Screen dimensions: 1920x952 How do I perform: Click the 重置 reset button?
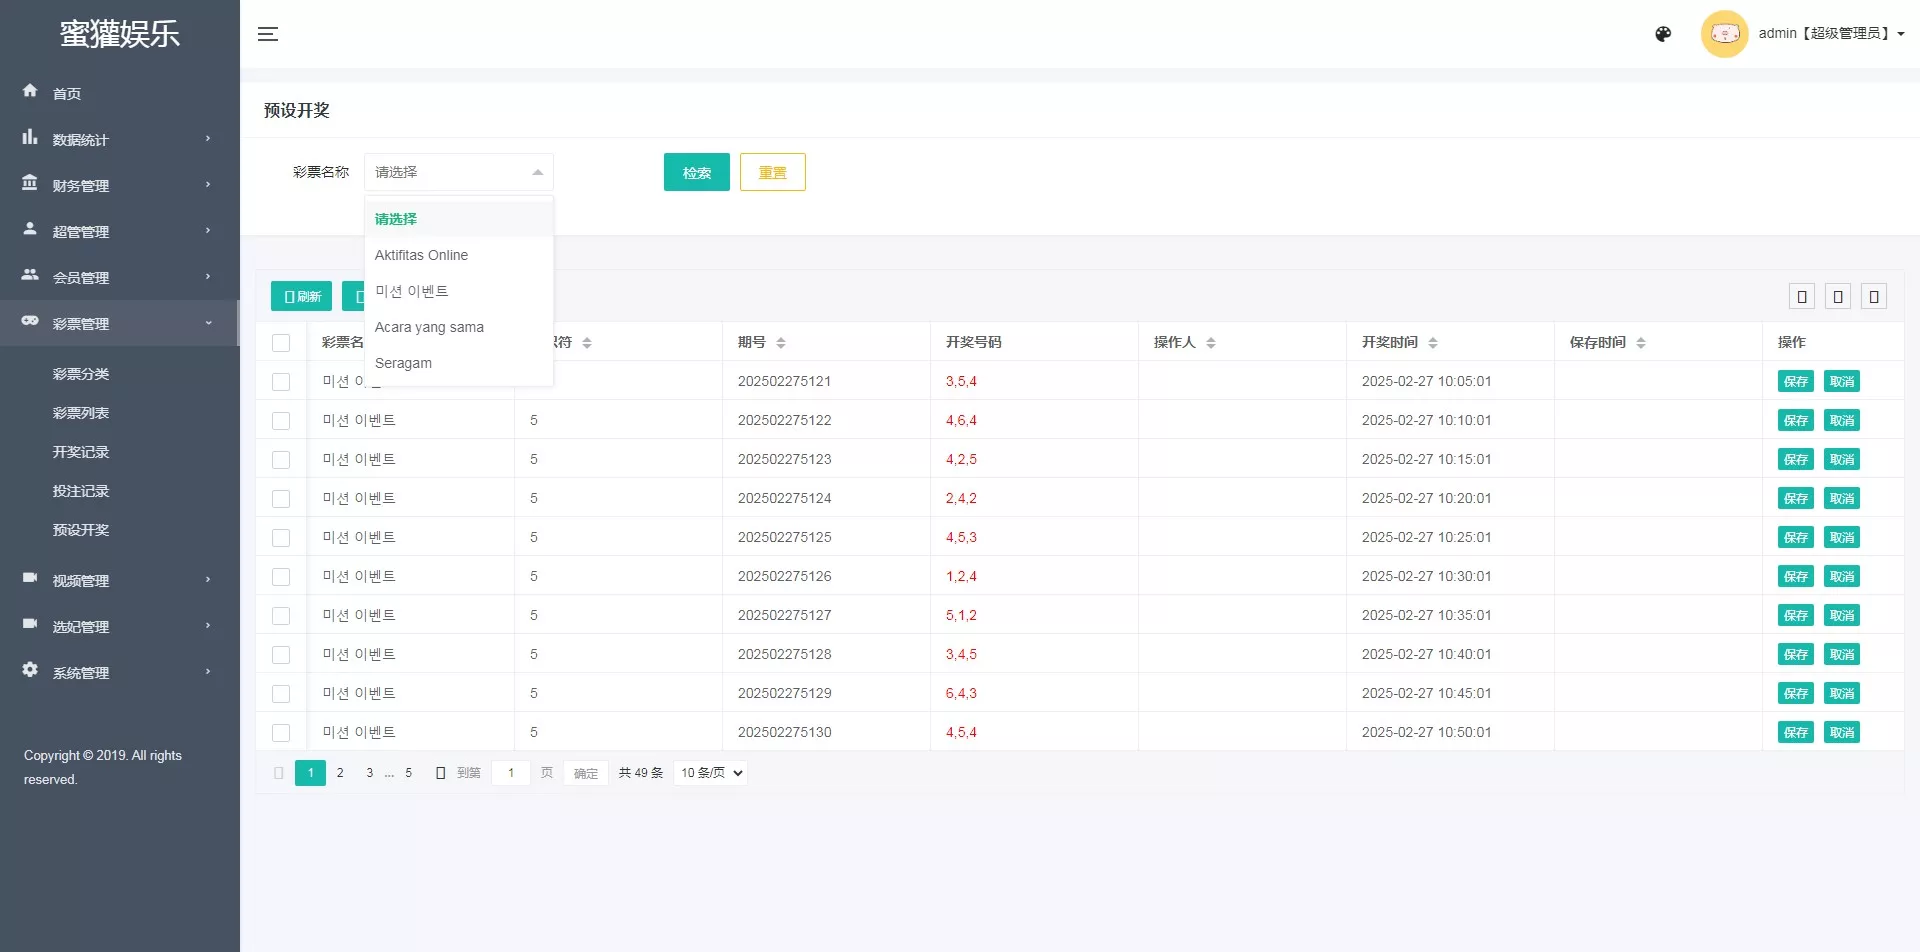(772, 172)
